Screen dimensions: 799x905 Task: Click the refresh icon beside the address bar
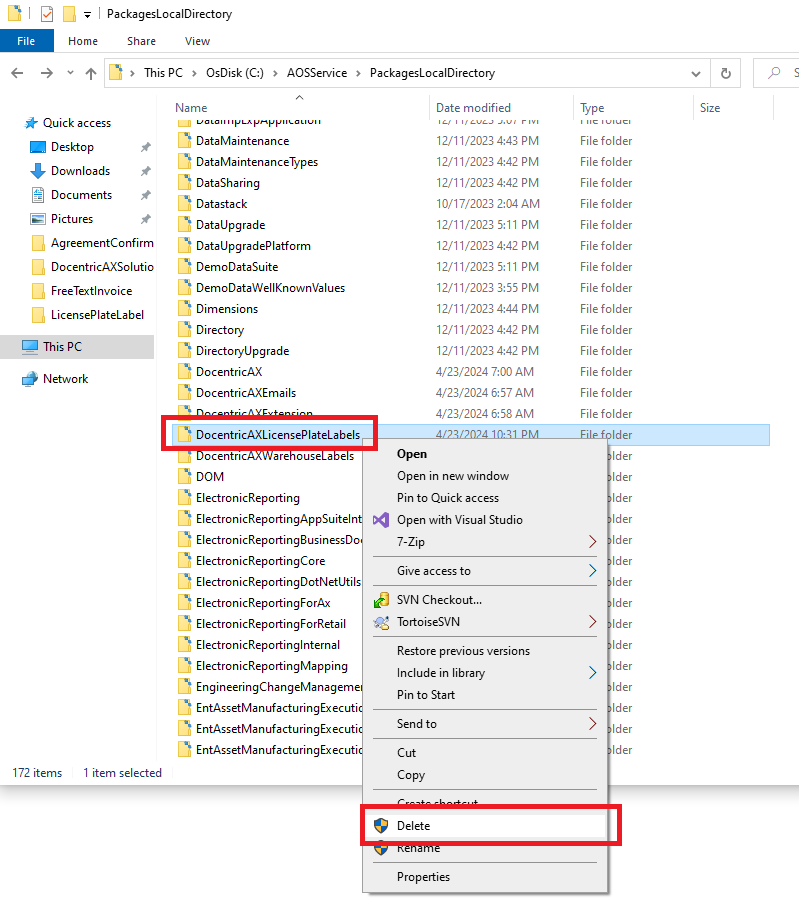[x=725, y=73]
